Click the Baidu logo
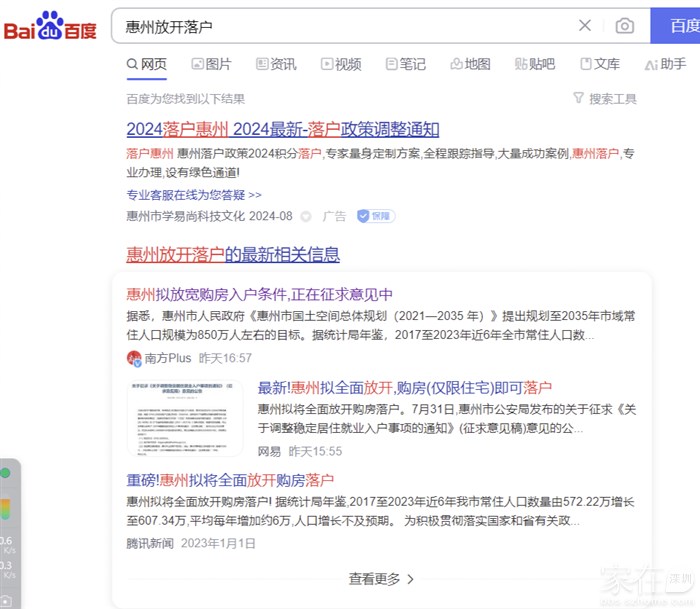Image resolution: width=700 pixels, height=609 pixels. point(50,27)
